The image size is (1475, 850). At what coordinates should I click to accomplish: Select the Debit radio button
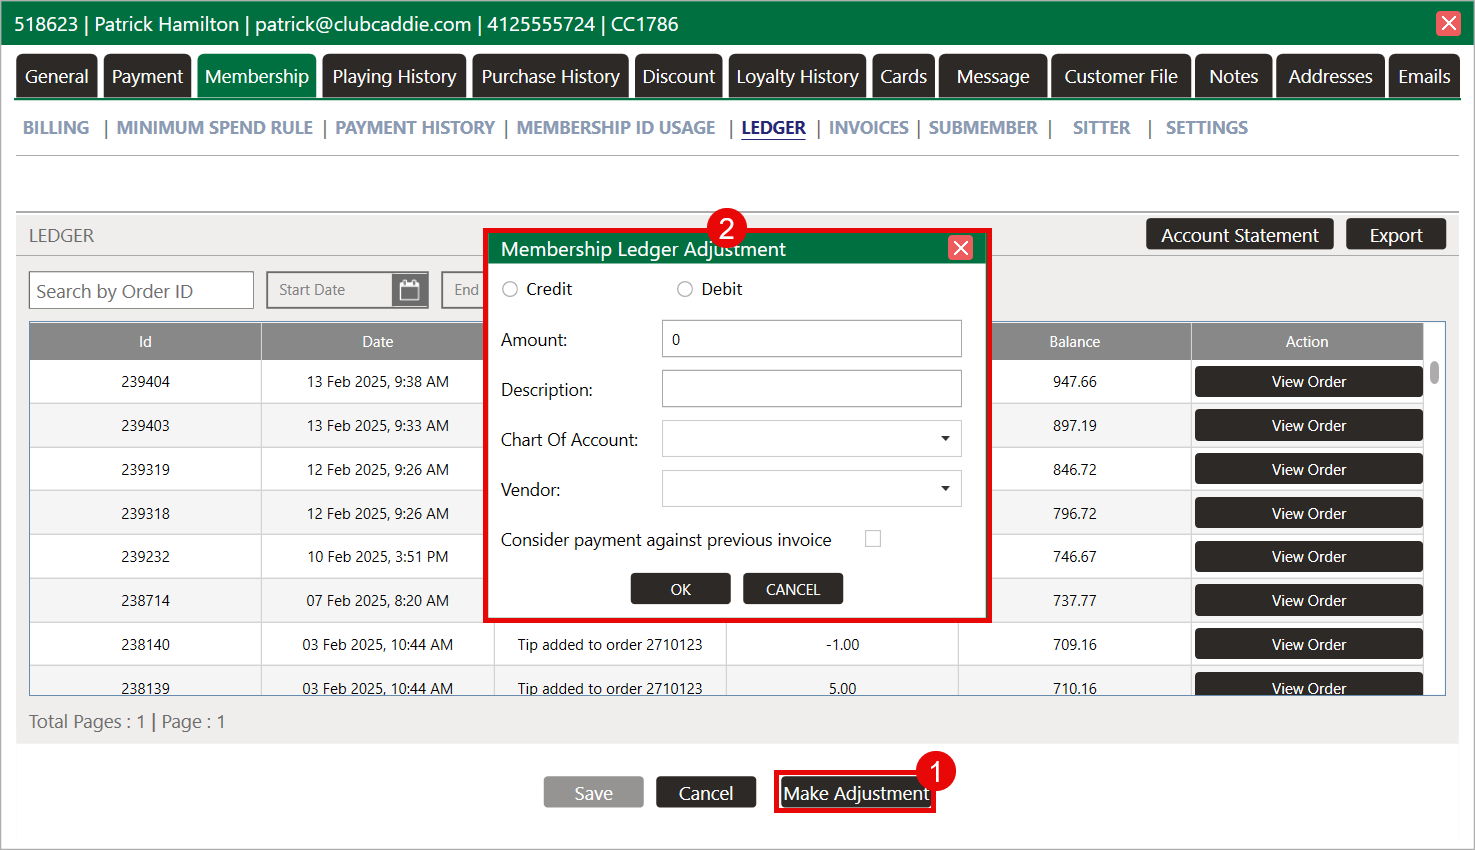(685, 289)
